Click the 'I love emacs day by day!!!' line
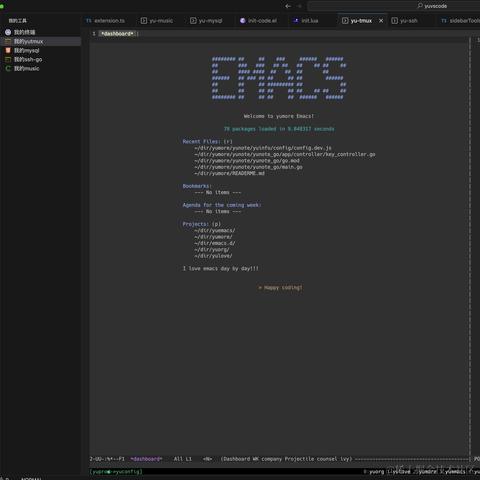 click(x=220, y=268)
